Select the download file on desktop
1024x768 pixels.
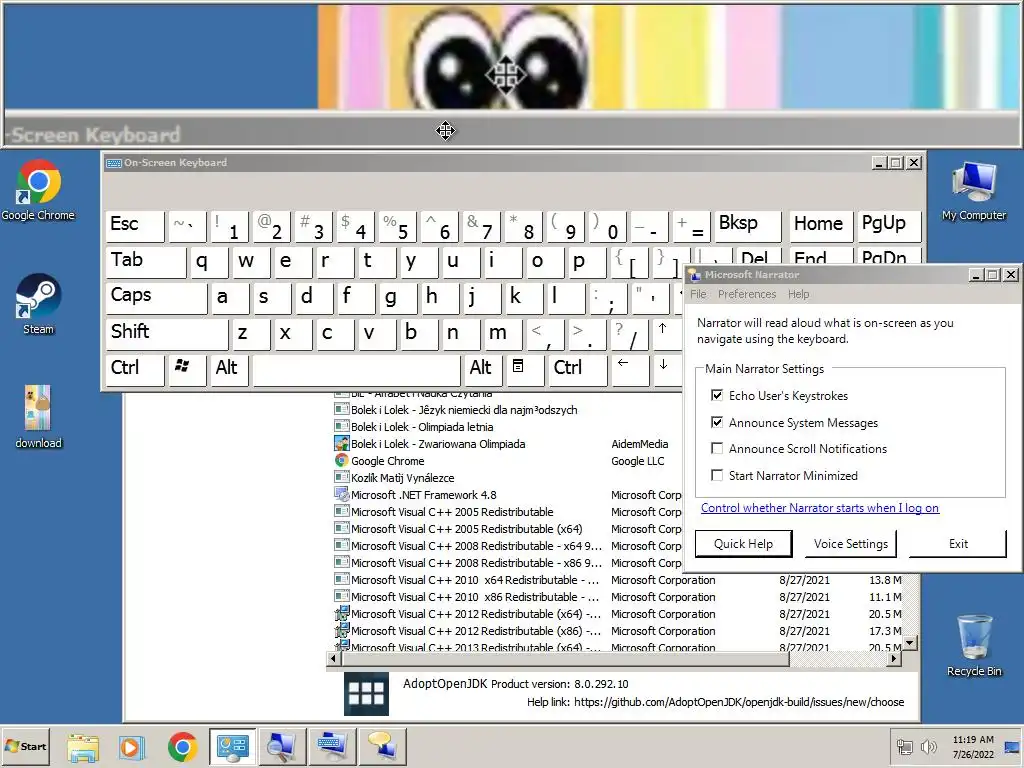click(x=38, y=417)
